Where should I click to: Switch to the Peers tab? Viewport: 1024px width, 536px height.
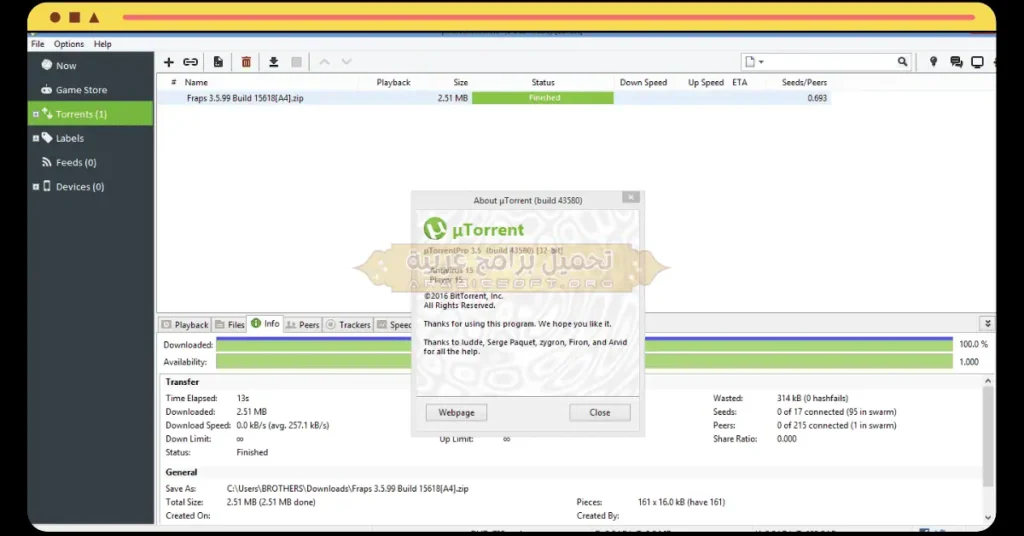tap(303, 324)
